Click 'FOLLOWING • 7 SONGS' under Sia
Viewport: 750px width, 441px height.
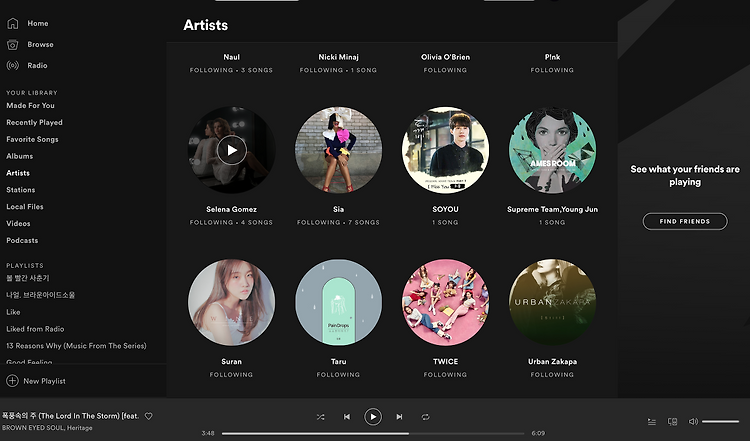[338, 222]
